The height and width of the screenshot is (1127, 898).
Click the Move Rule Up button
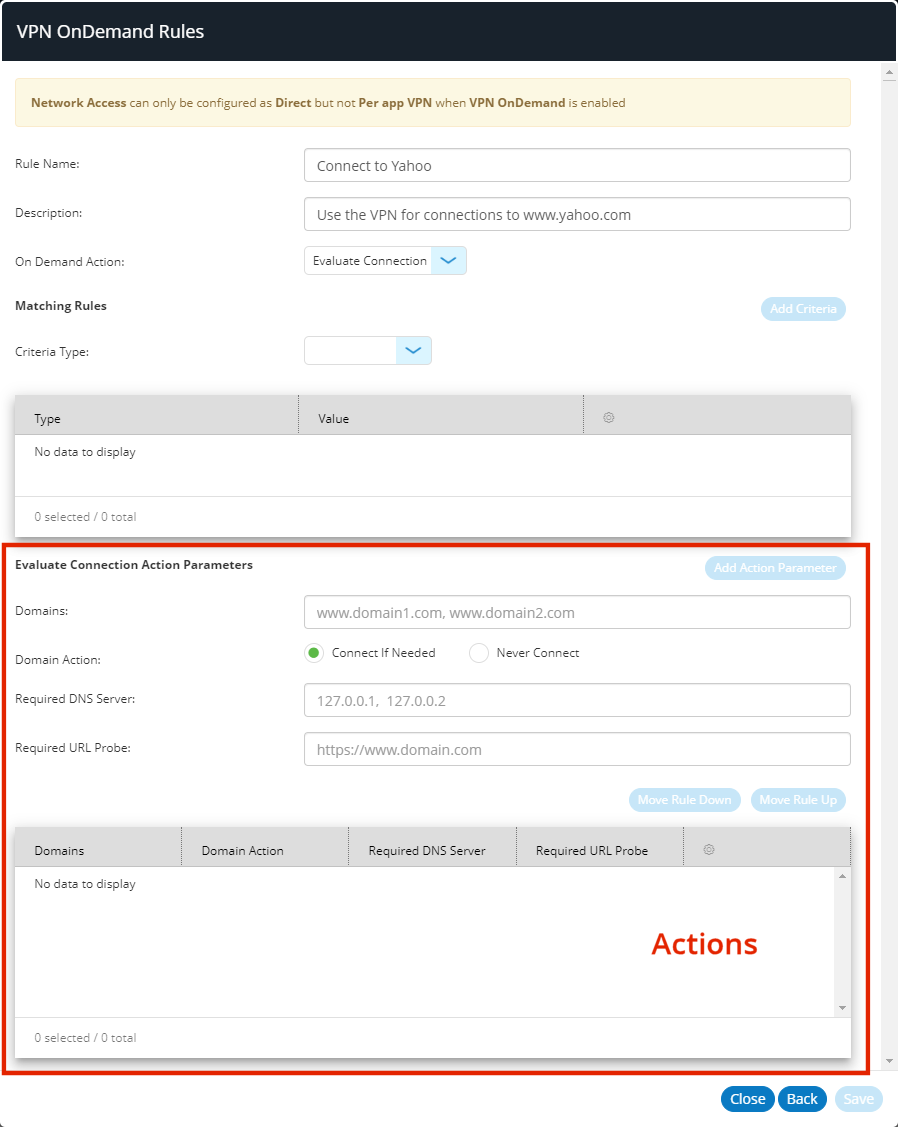coord(797,800)
